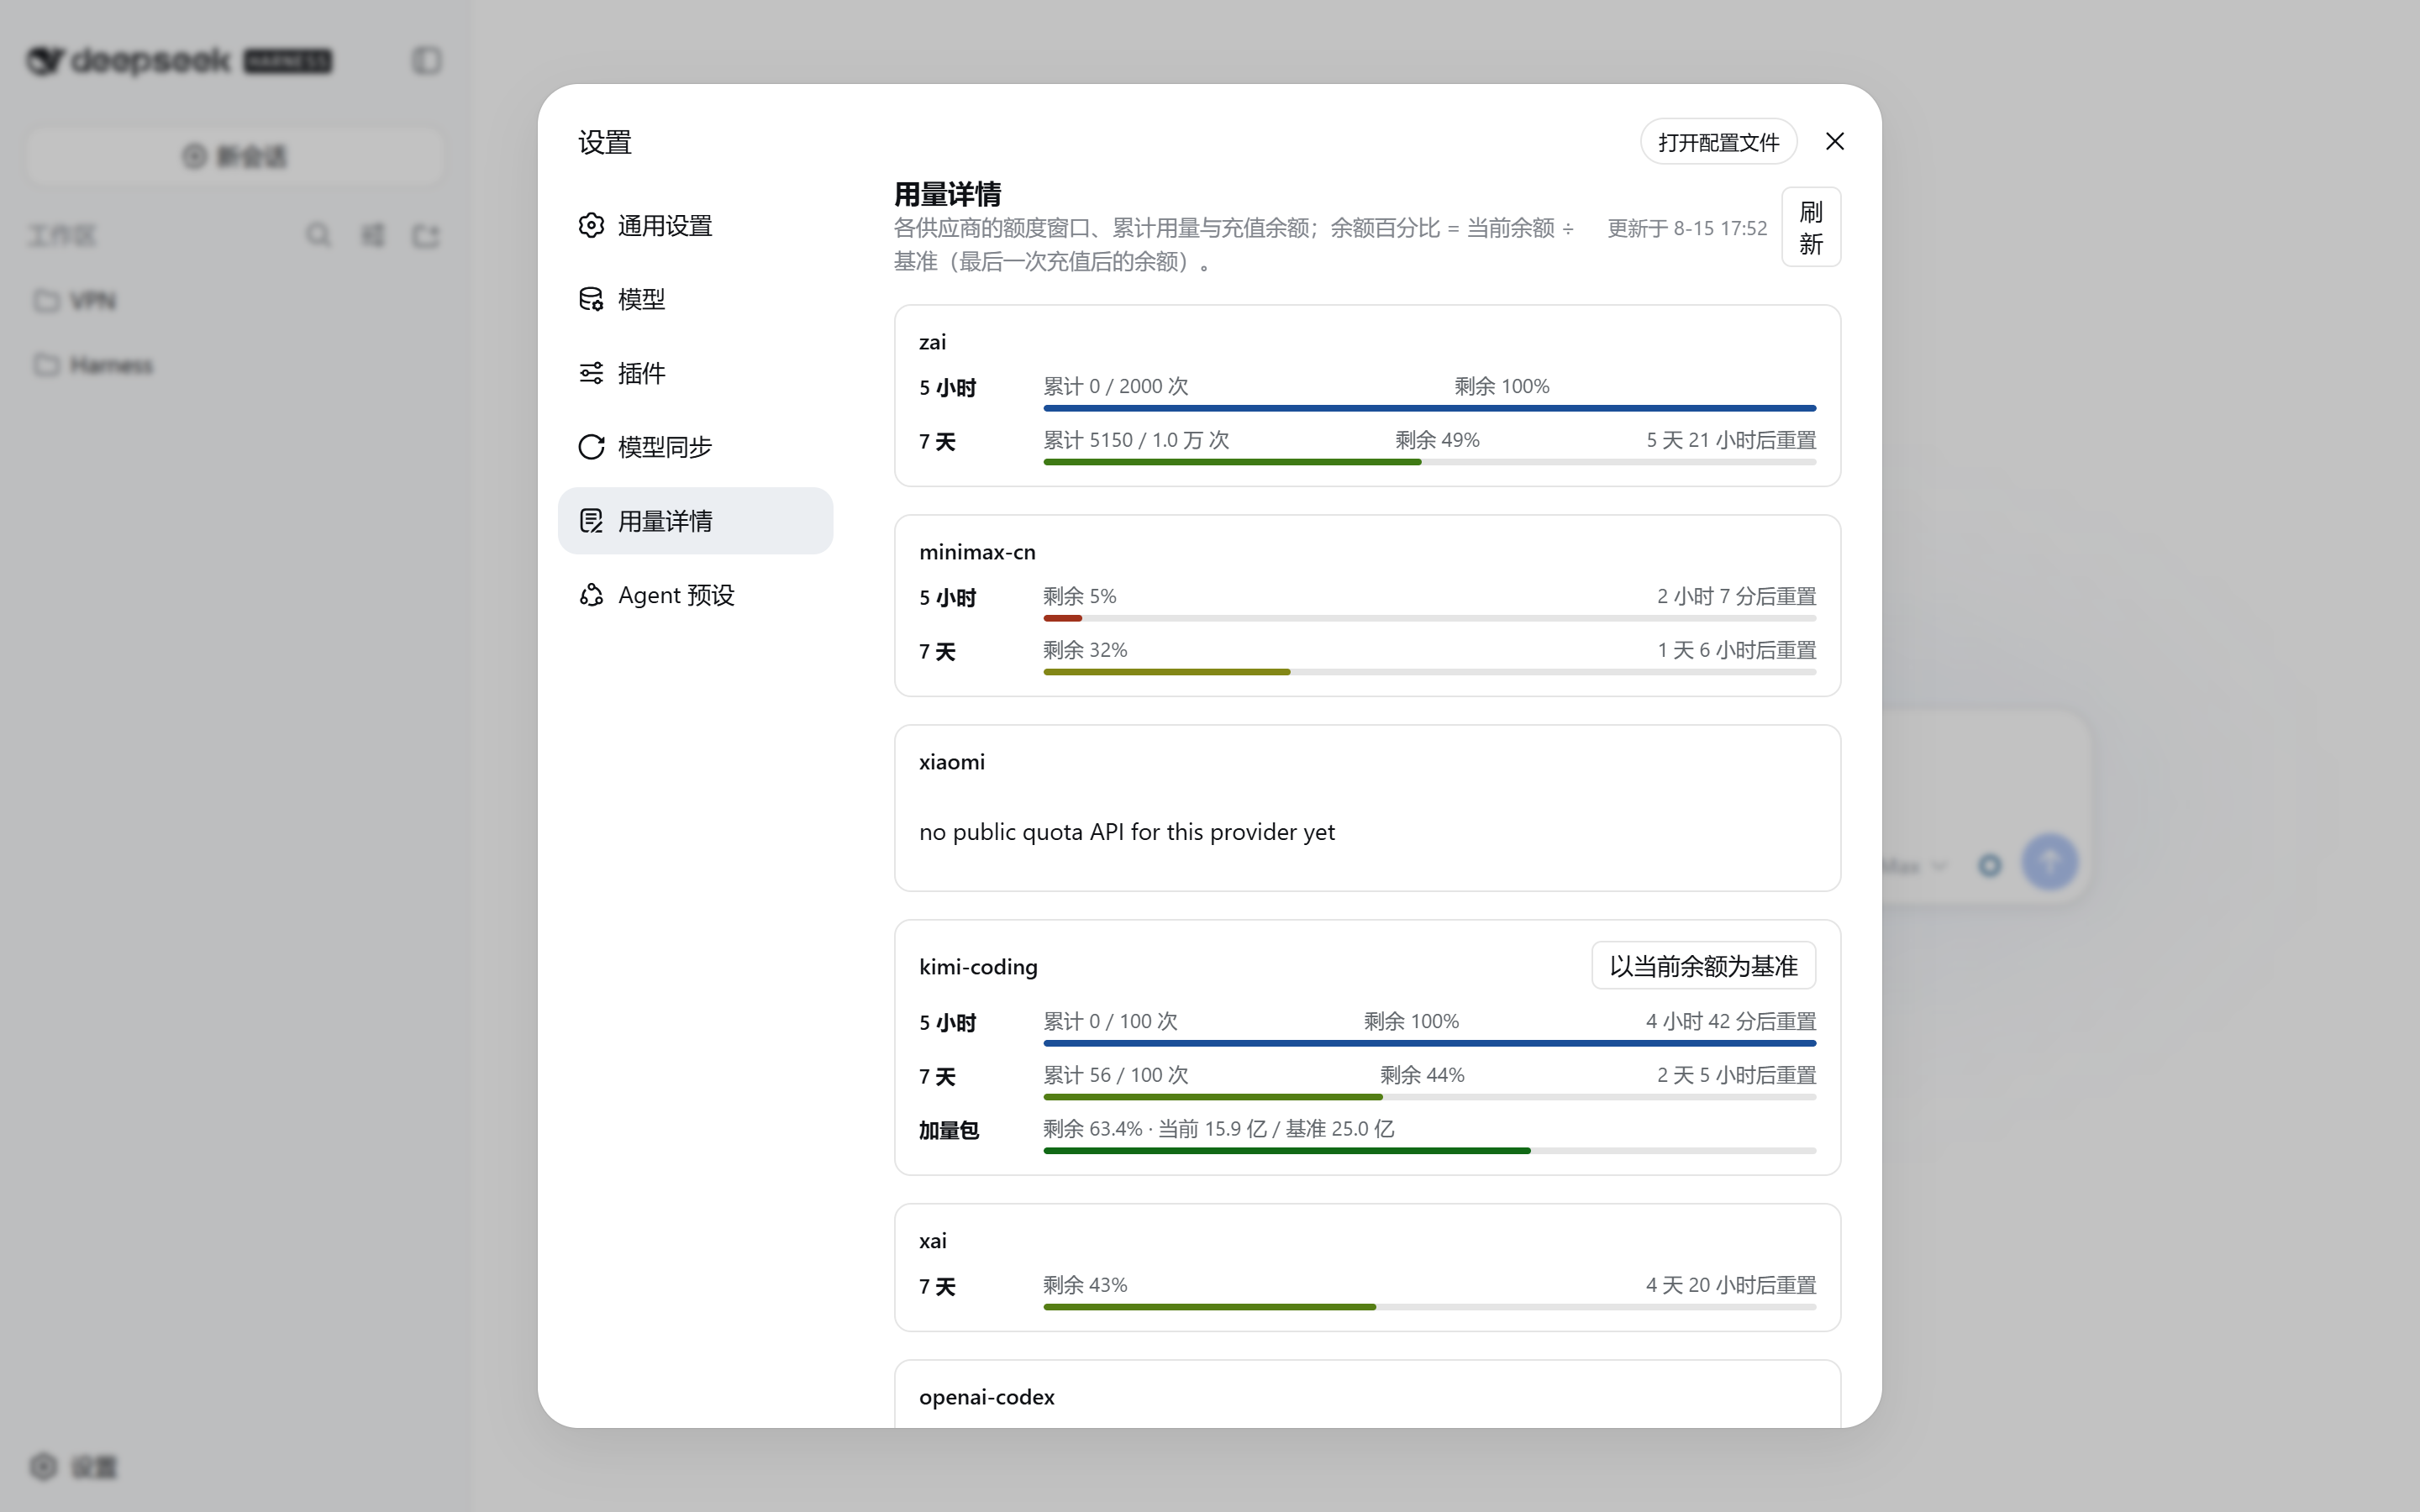Click kimi-coding 7 天 progress bar
Screen dimensions: 2420x1512
pos(1429,1097)
